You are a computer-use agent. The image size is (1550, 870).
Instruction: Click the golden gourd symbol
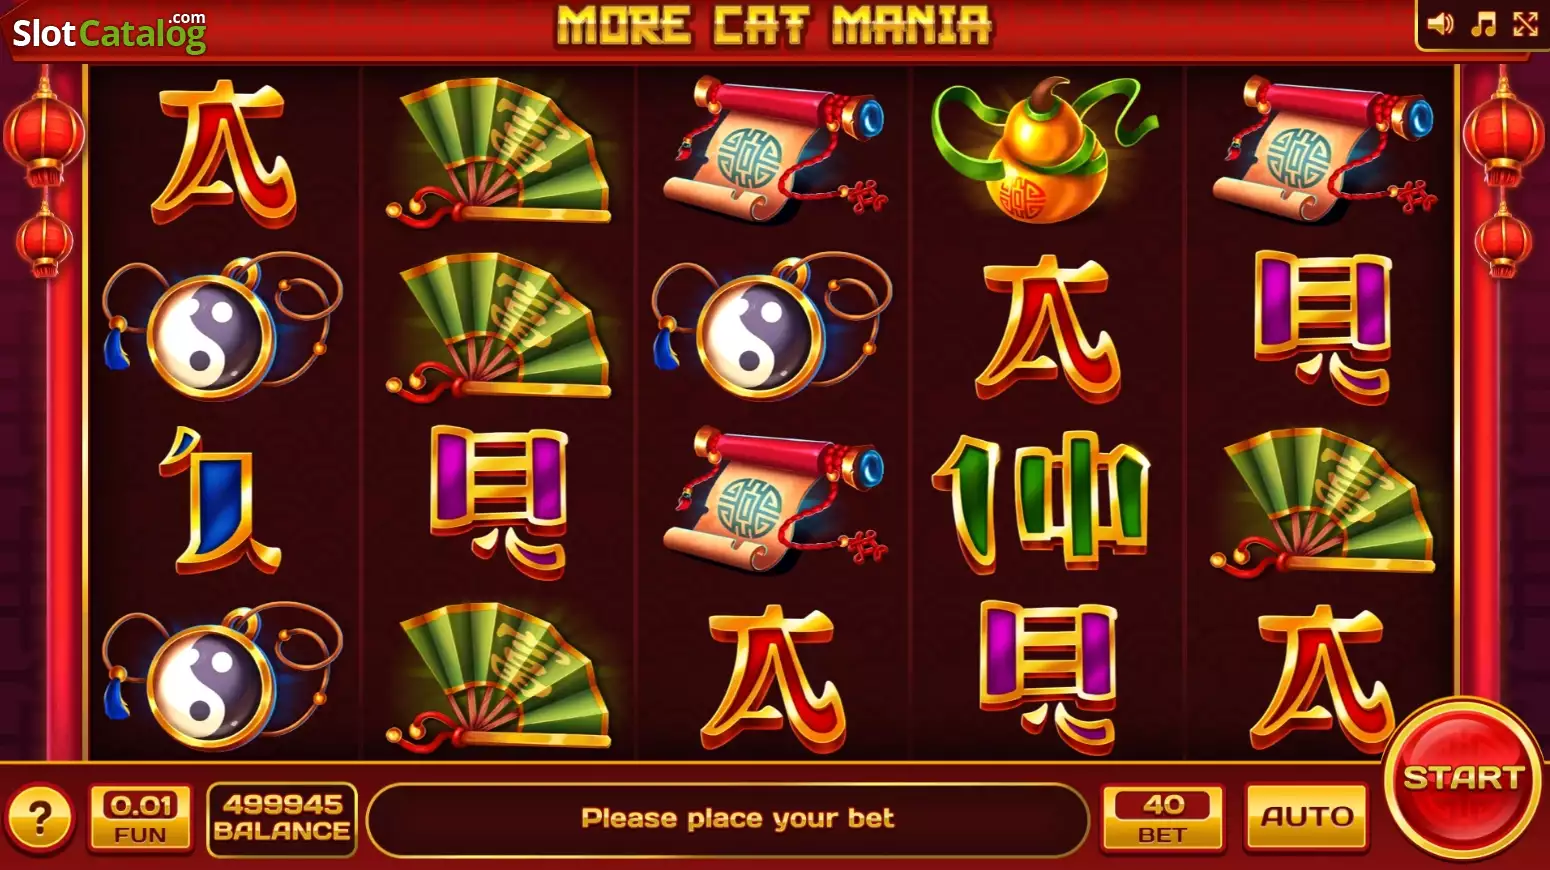pyautogui.click(x=1044, y=150)
